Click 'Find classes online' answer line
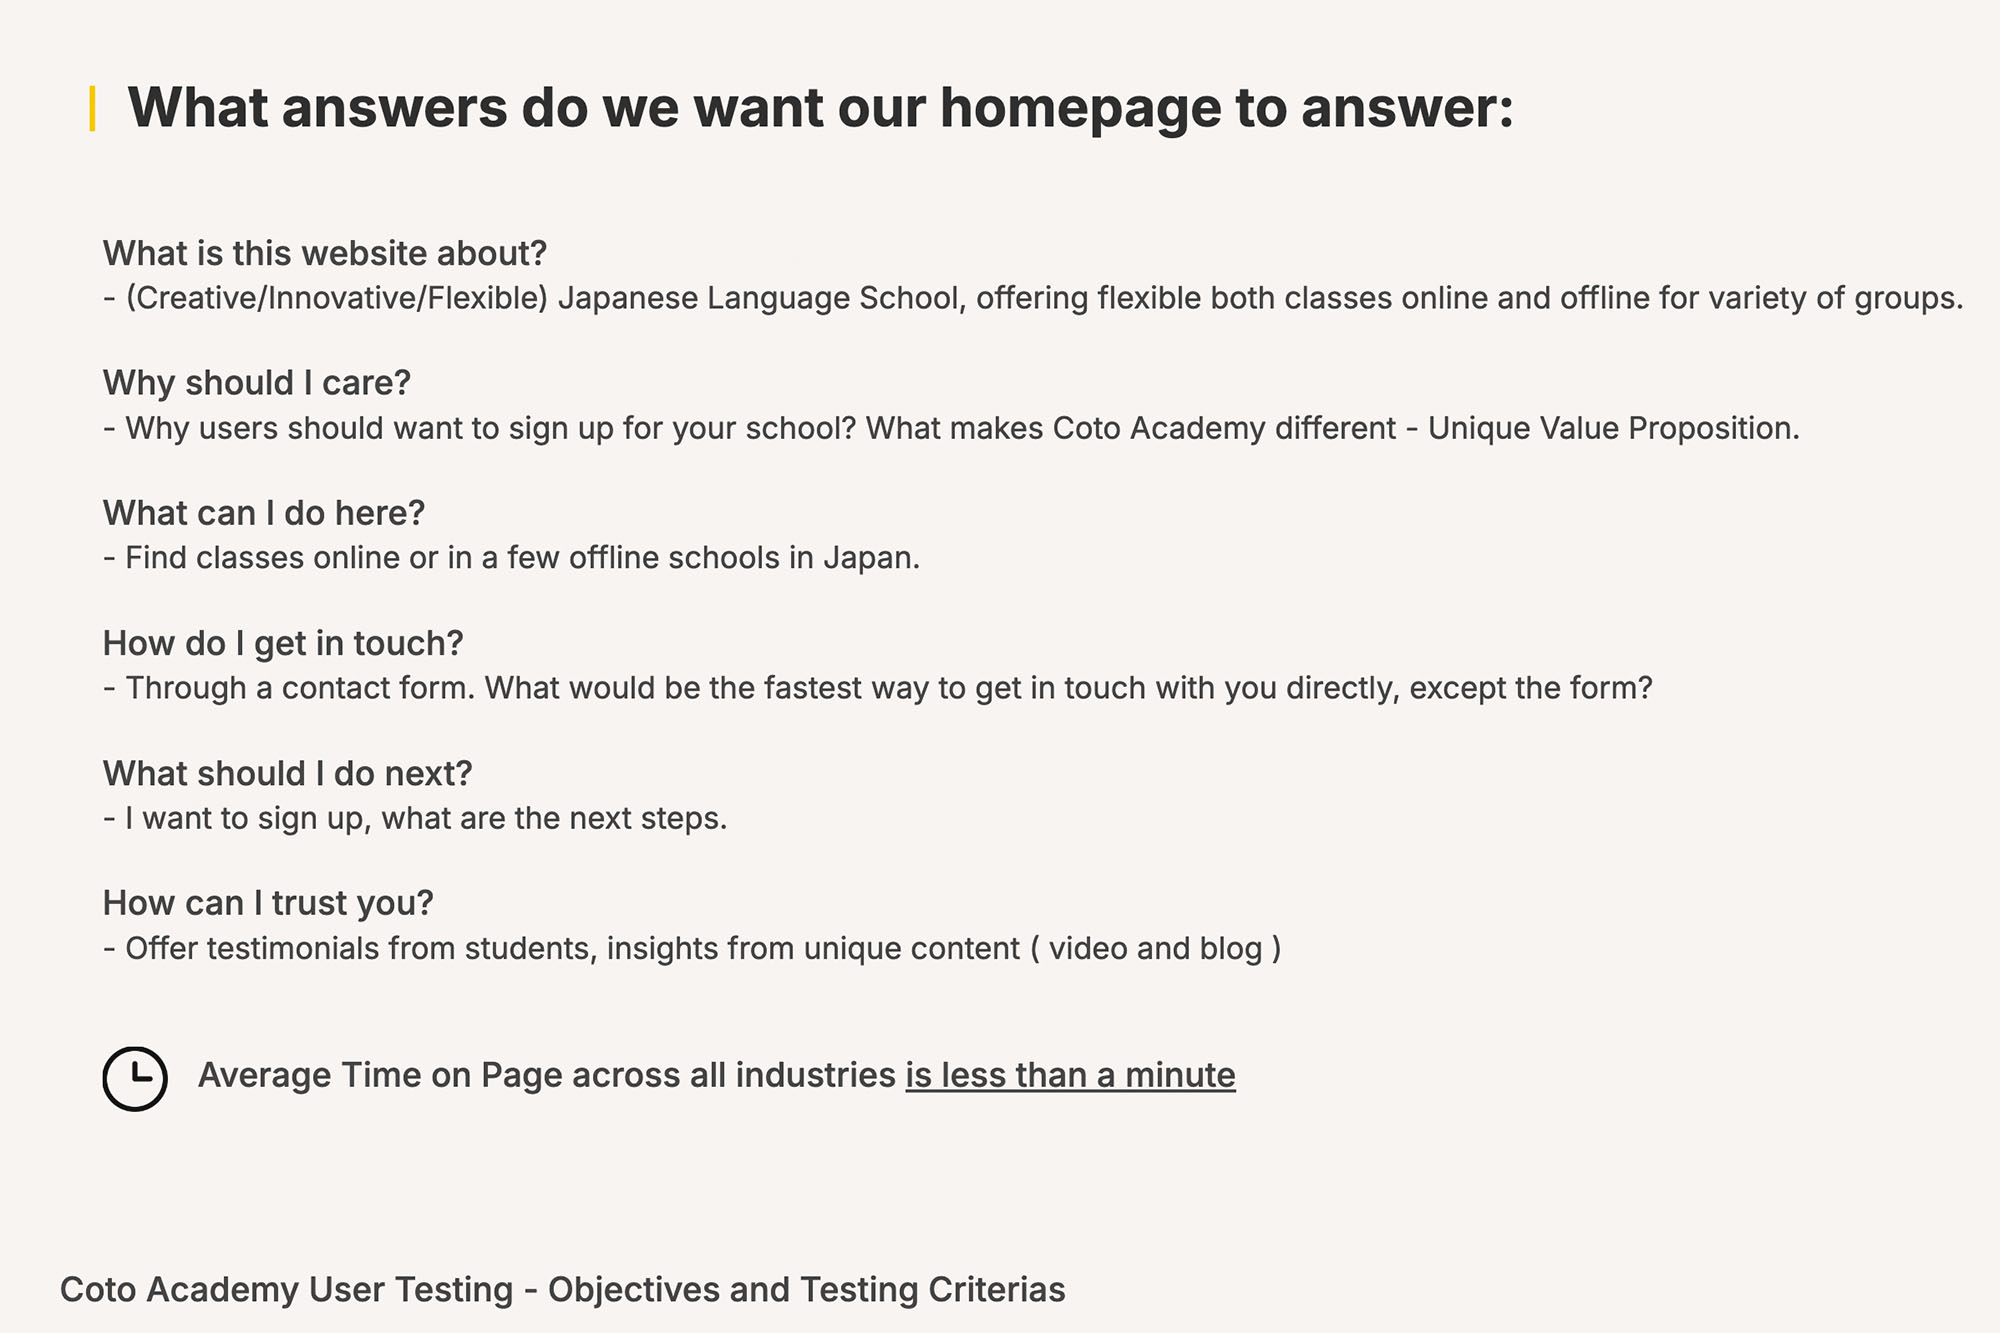Image resolution: width=2000 pixels, height=1333 pixels. (511, 558)
